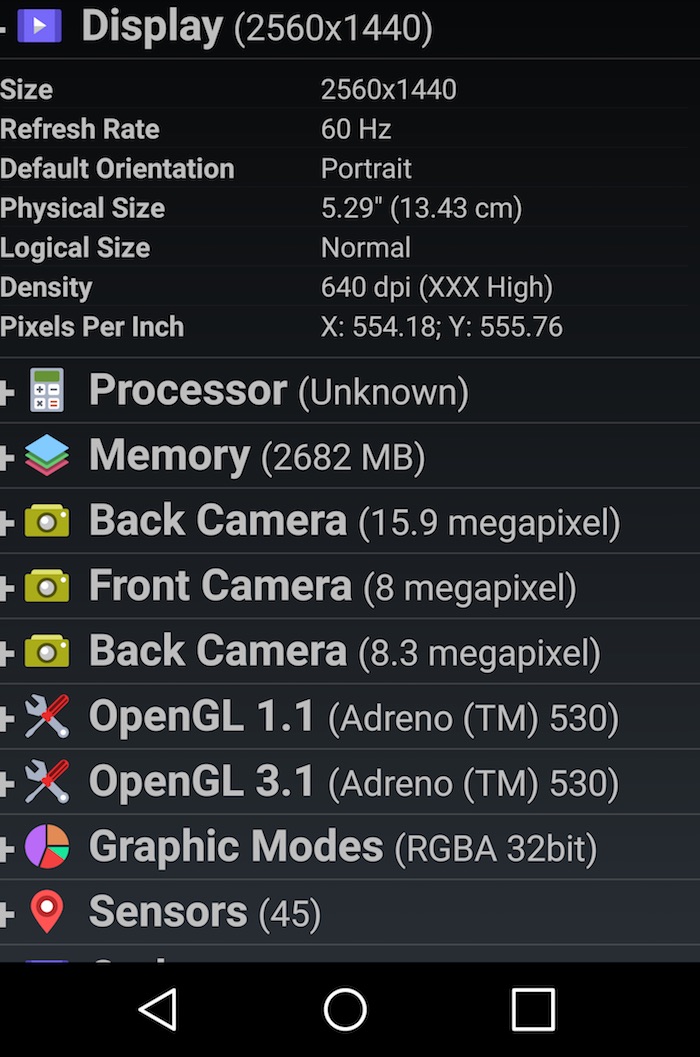
Task: Expand the Processor section
Action: pyautogui.click(x=8, y=390)
